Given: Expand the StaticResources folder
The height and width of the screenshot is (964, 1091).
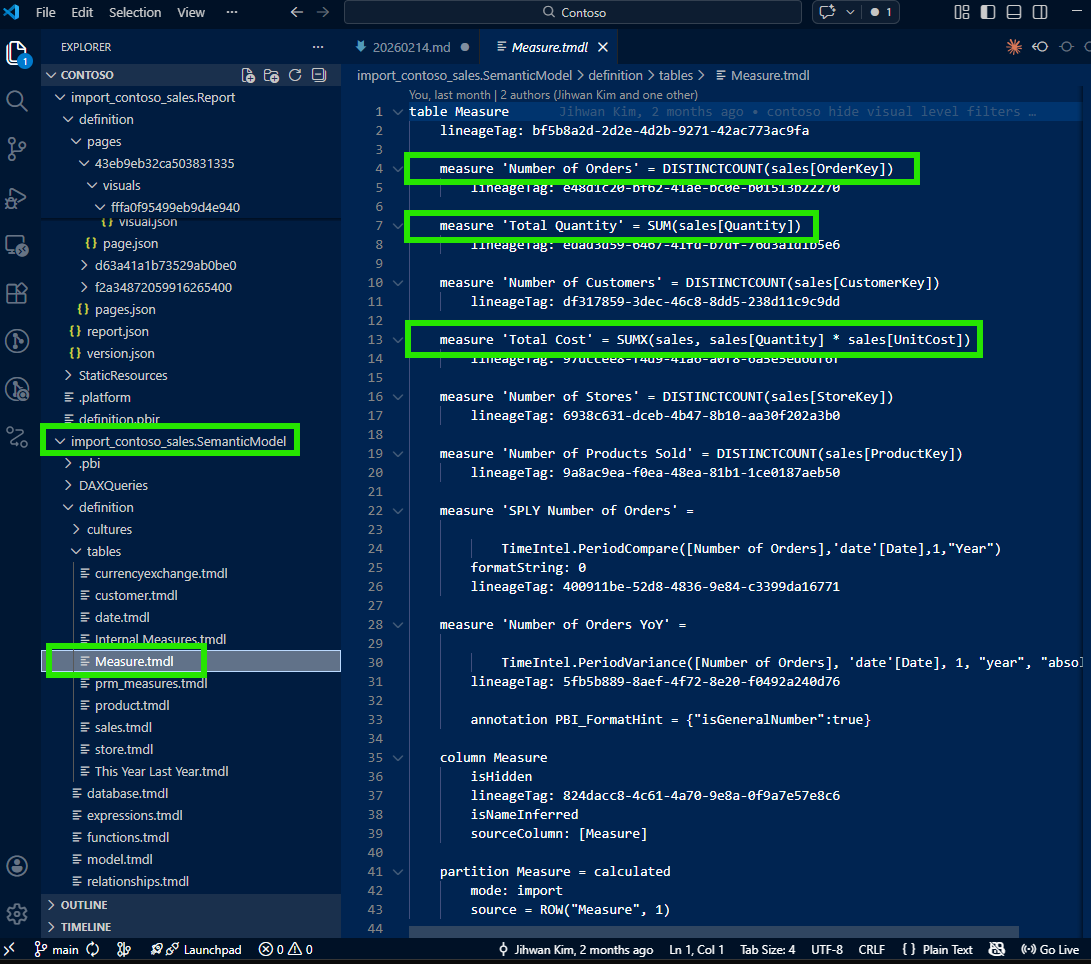Looking at the screenshot, I should (68, 375).
